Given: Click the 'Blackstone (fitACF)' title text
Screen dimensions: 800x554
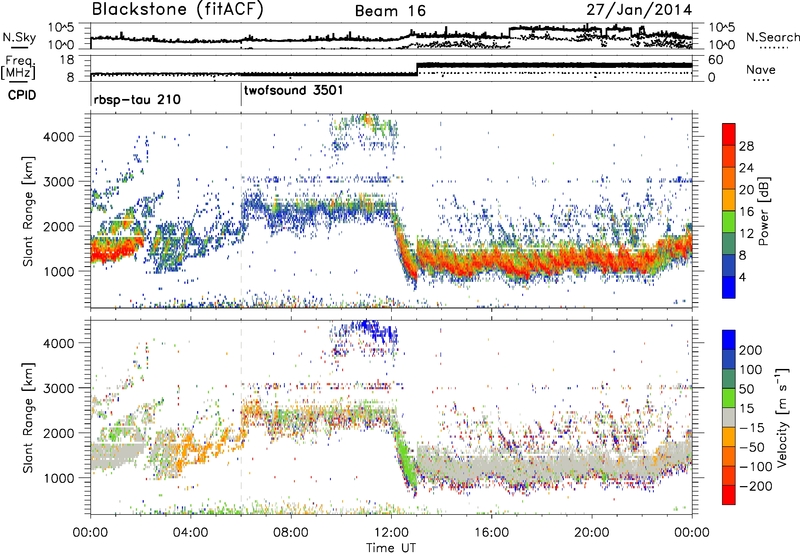Looking at the screenshot, I should click(x=178, y=9).
